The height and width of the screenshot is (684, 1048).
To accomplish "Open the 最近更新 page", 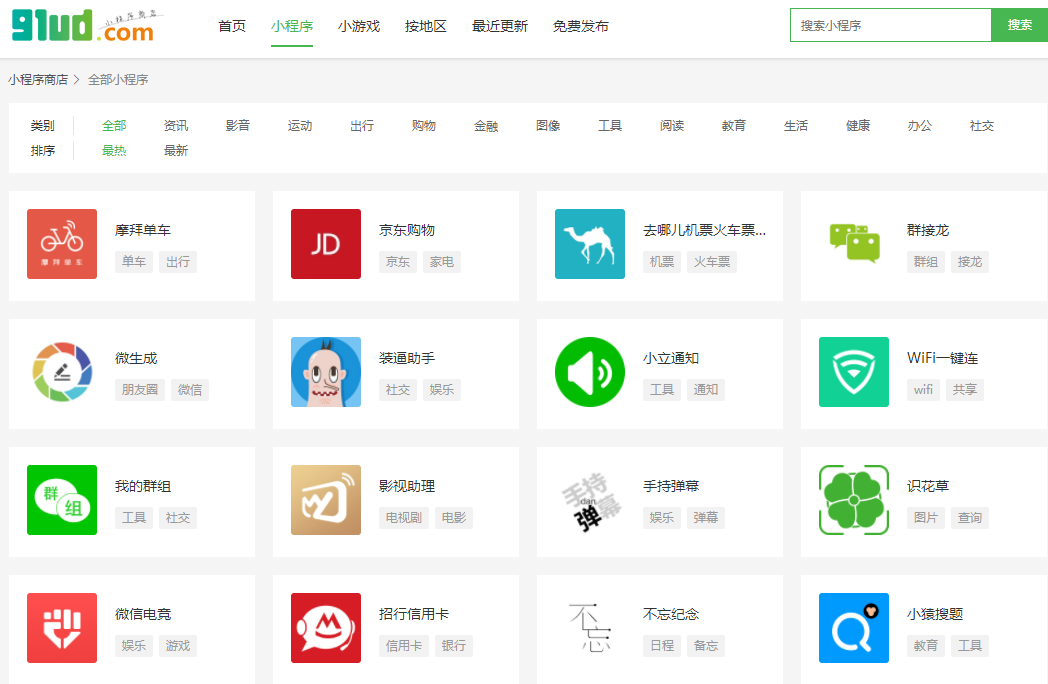I will [x=499, y=26].
